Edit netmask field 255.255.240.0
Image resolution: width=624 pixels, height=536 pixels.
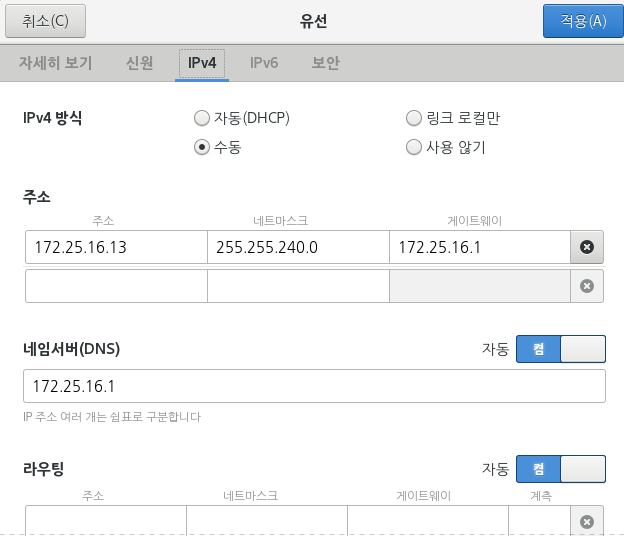click(x=298, y=247)
